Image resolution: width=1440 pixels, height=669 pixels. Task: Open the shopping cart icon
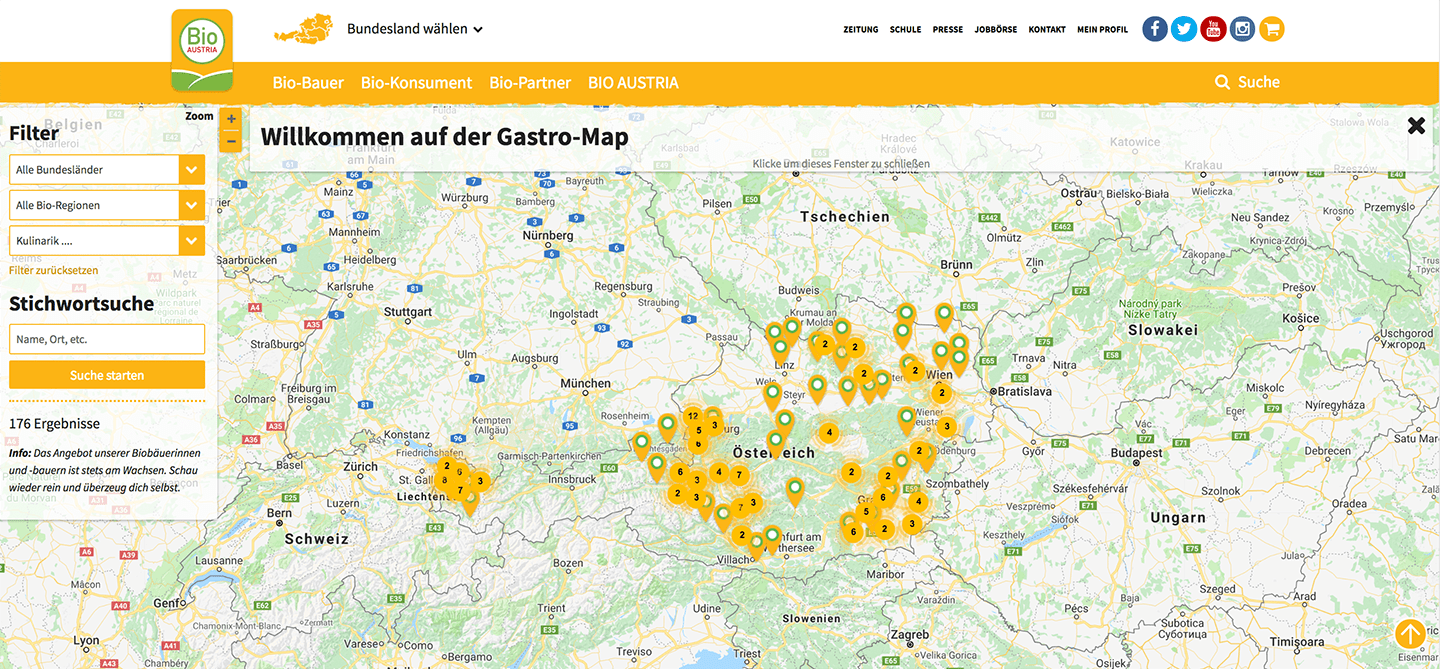point(1271,29)
